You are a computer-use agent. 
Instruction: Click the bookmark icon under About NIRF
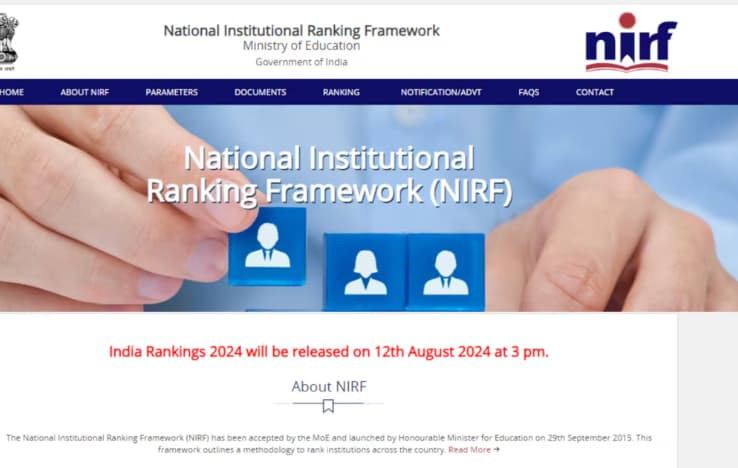click(x=328, y=406)
